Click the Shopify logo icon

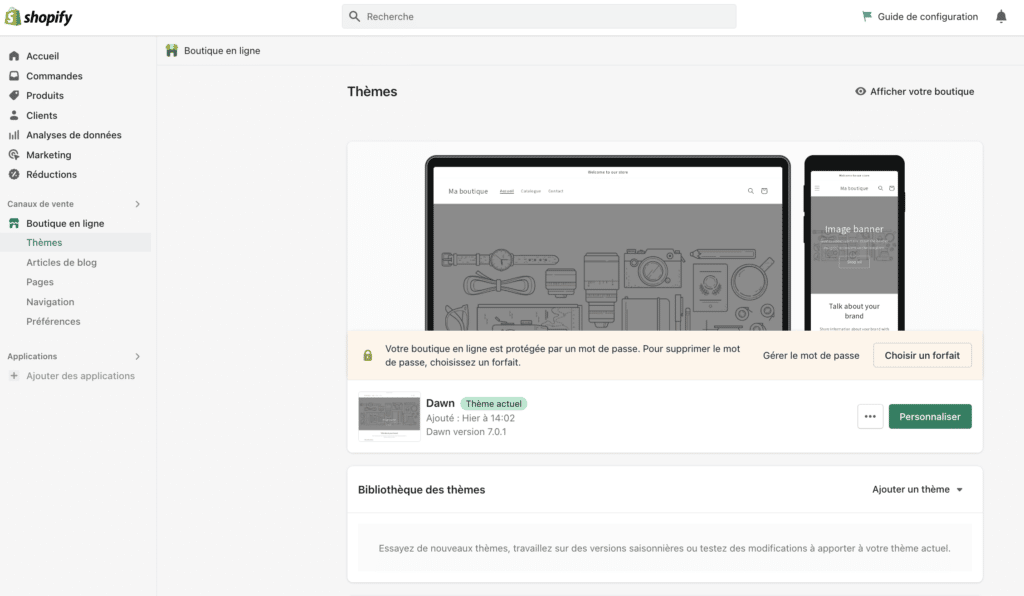point(14,16)
